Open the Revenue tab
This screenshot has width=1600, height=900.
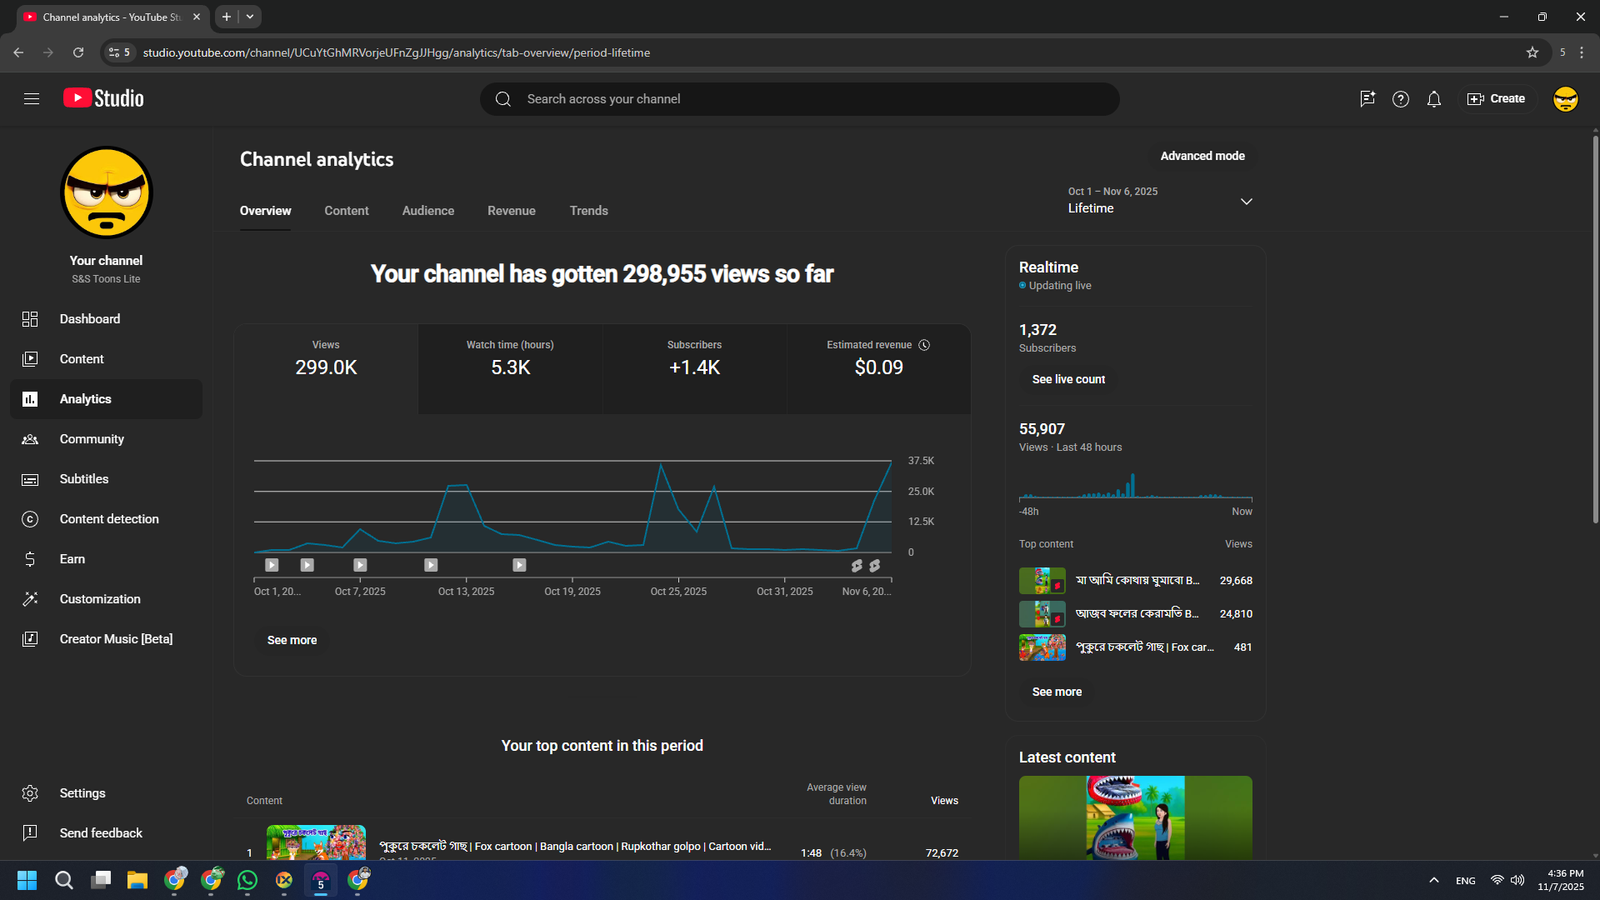point(511,211)
